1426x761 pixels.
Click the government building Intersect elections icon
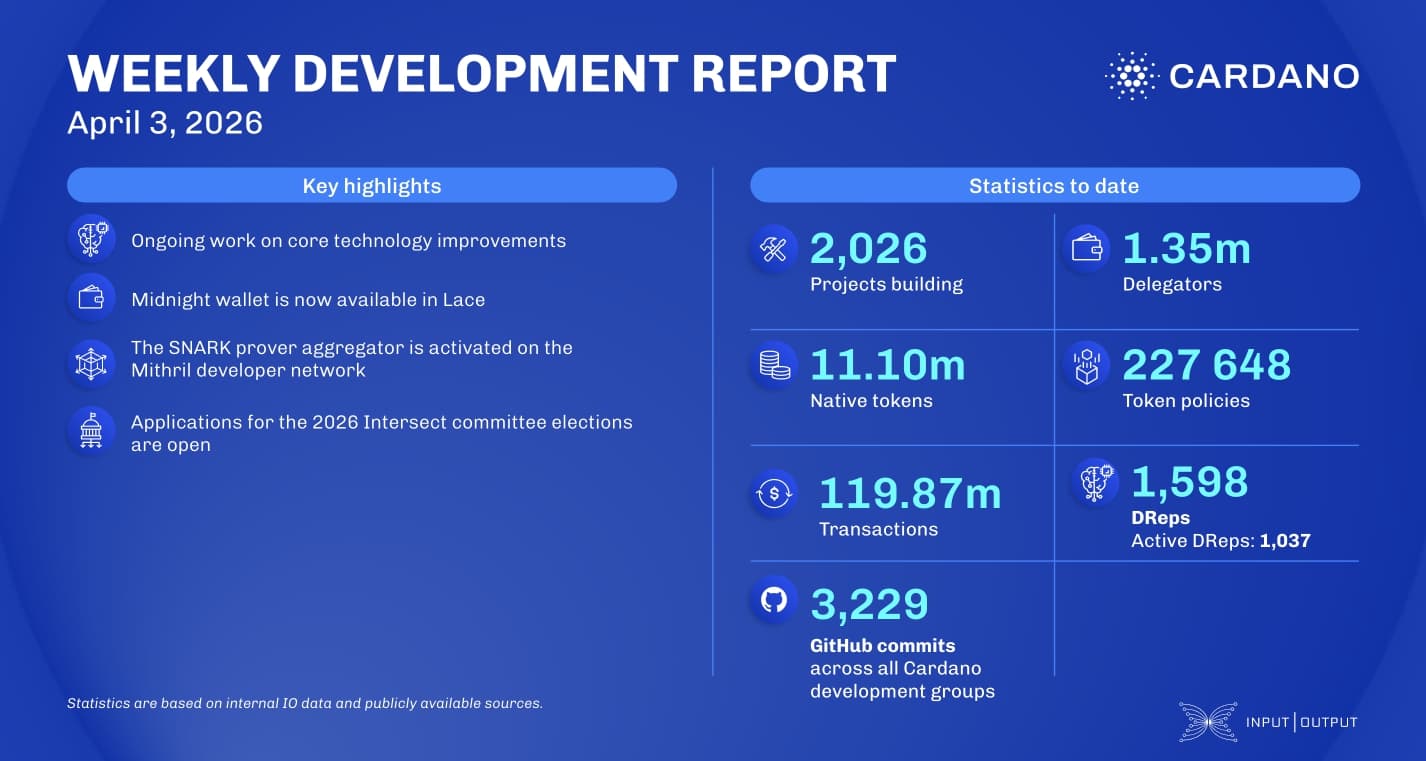(91, 430)
